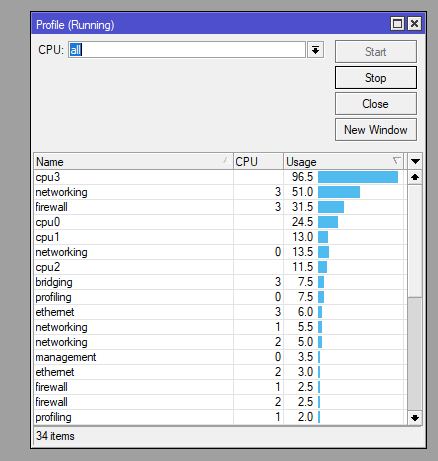This screenshot has width=438, height=461.
Task: Click the Close button
Action: [x=376, y=104]
